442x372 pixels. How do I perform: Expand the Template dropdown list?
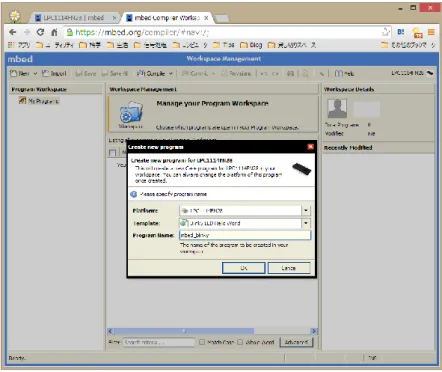point(306,223)
